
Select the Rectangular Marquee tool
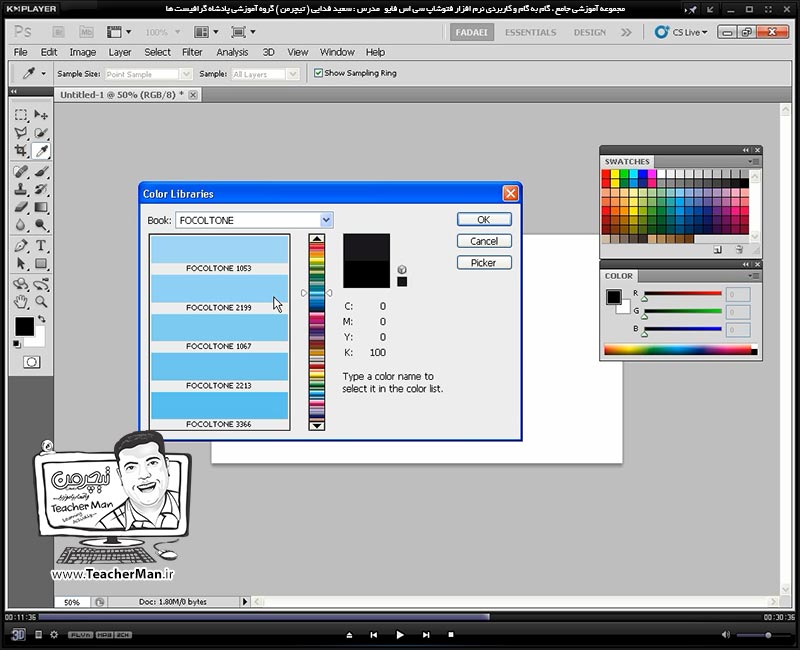pyautogui.click(x=21, y=115)
